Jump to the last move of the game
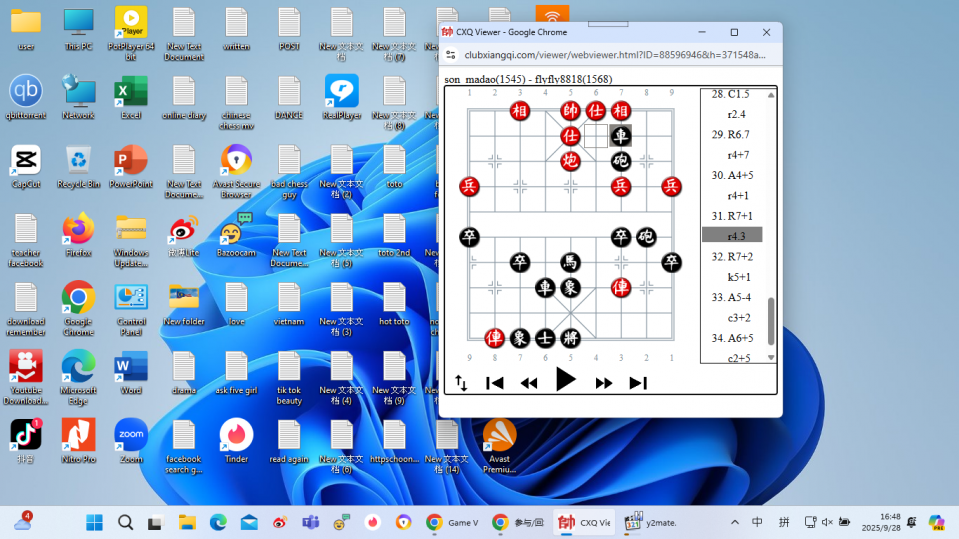 [638, 383]
